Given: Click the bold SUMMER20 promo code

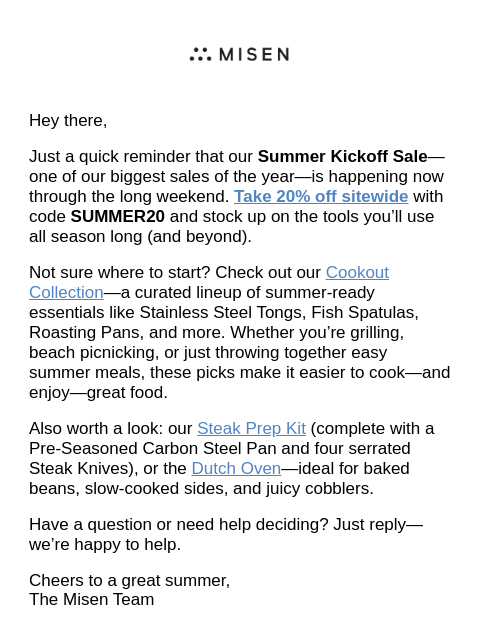Looking at the screenshot, I should click(118, 216).
